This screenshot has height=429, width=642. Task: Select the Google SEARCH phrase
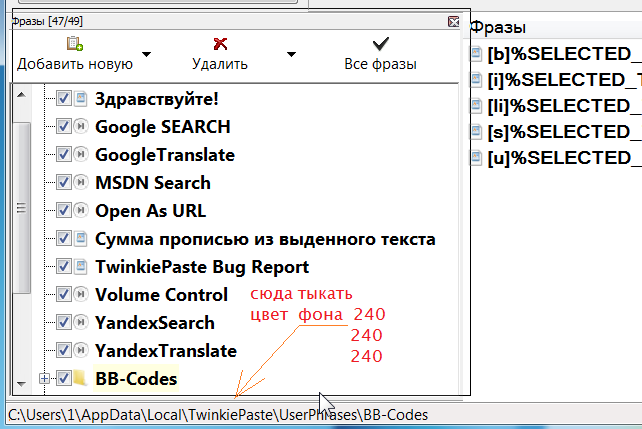pos(163,126)
